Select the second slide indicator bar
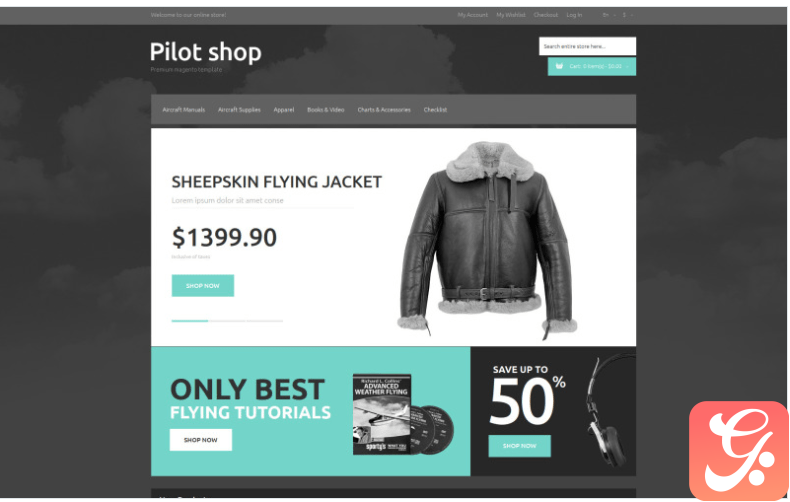 click(x=227, y=321)
